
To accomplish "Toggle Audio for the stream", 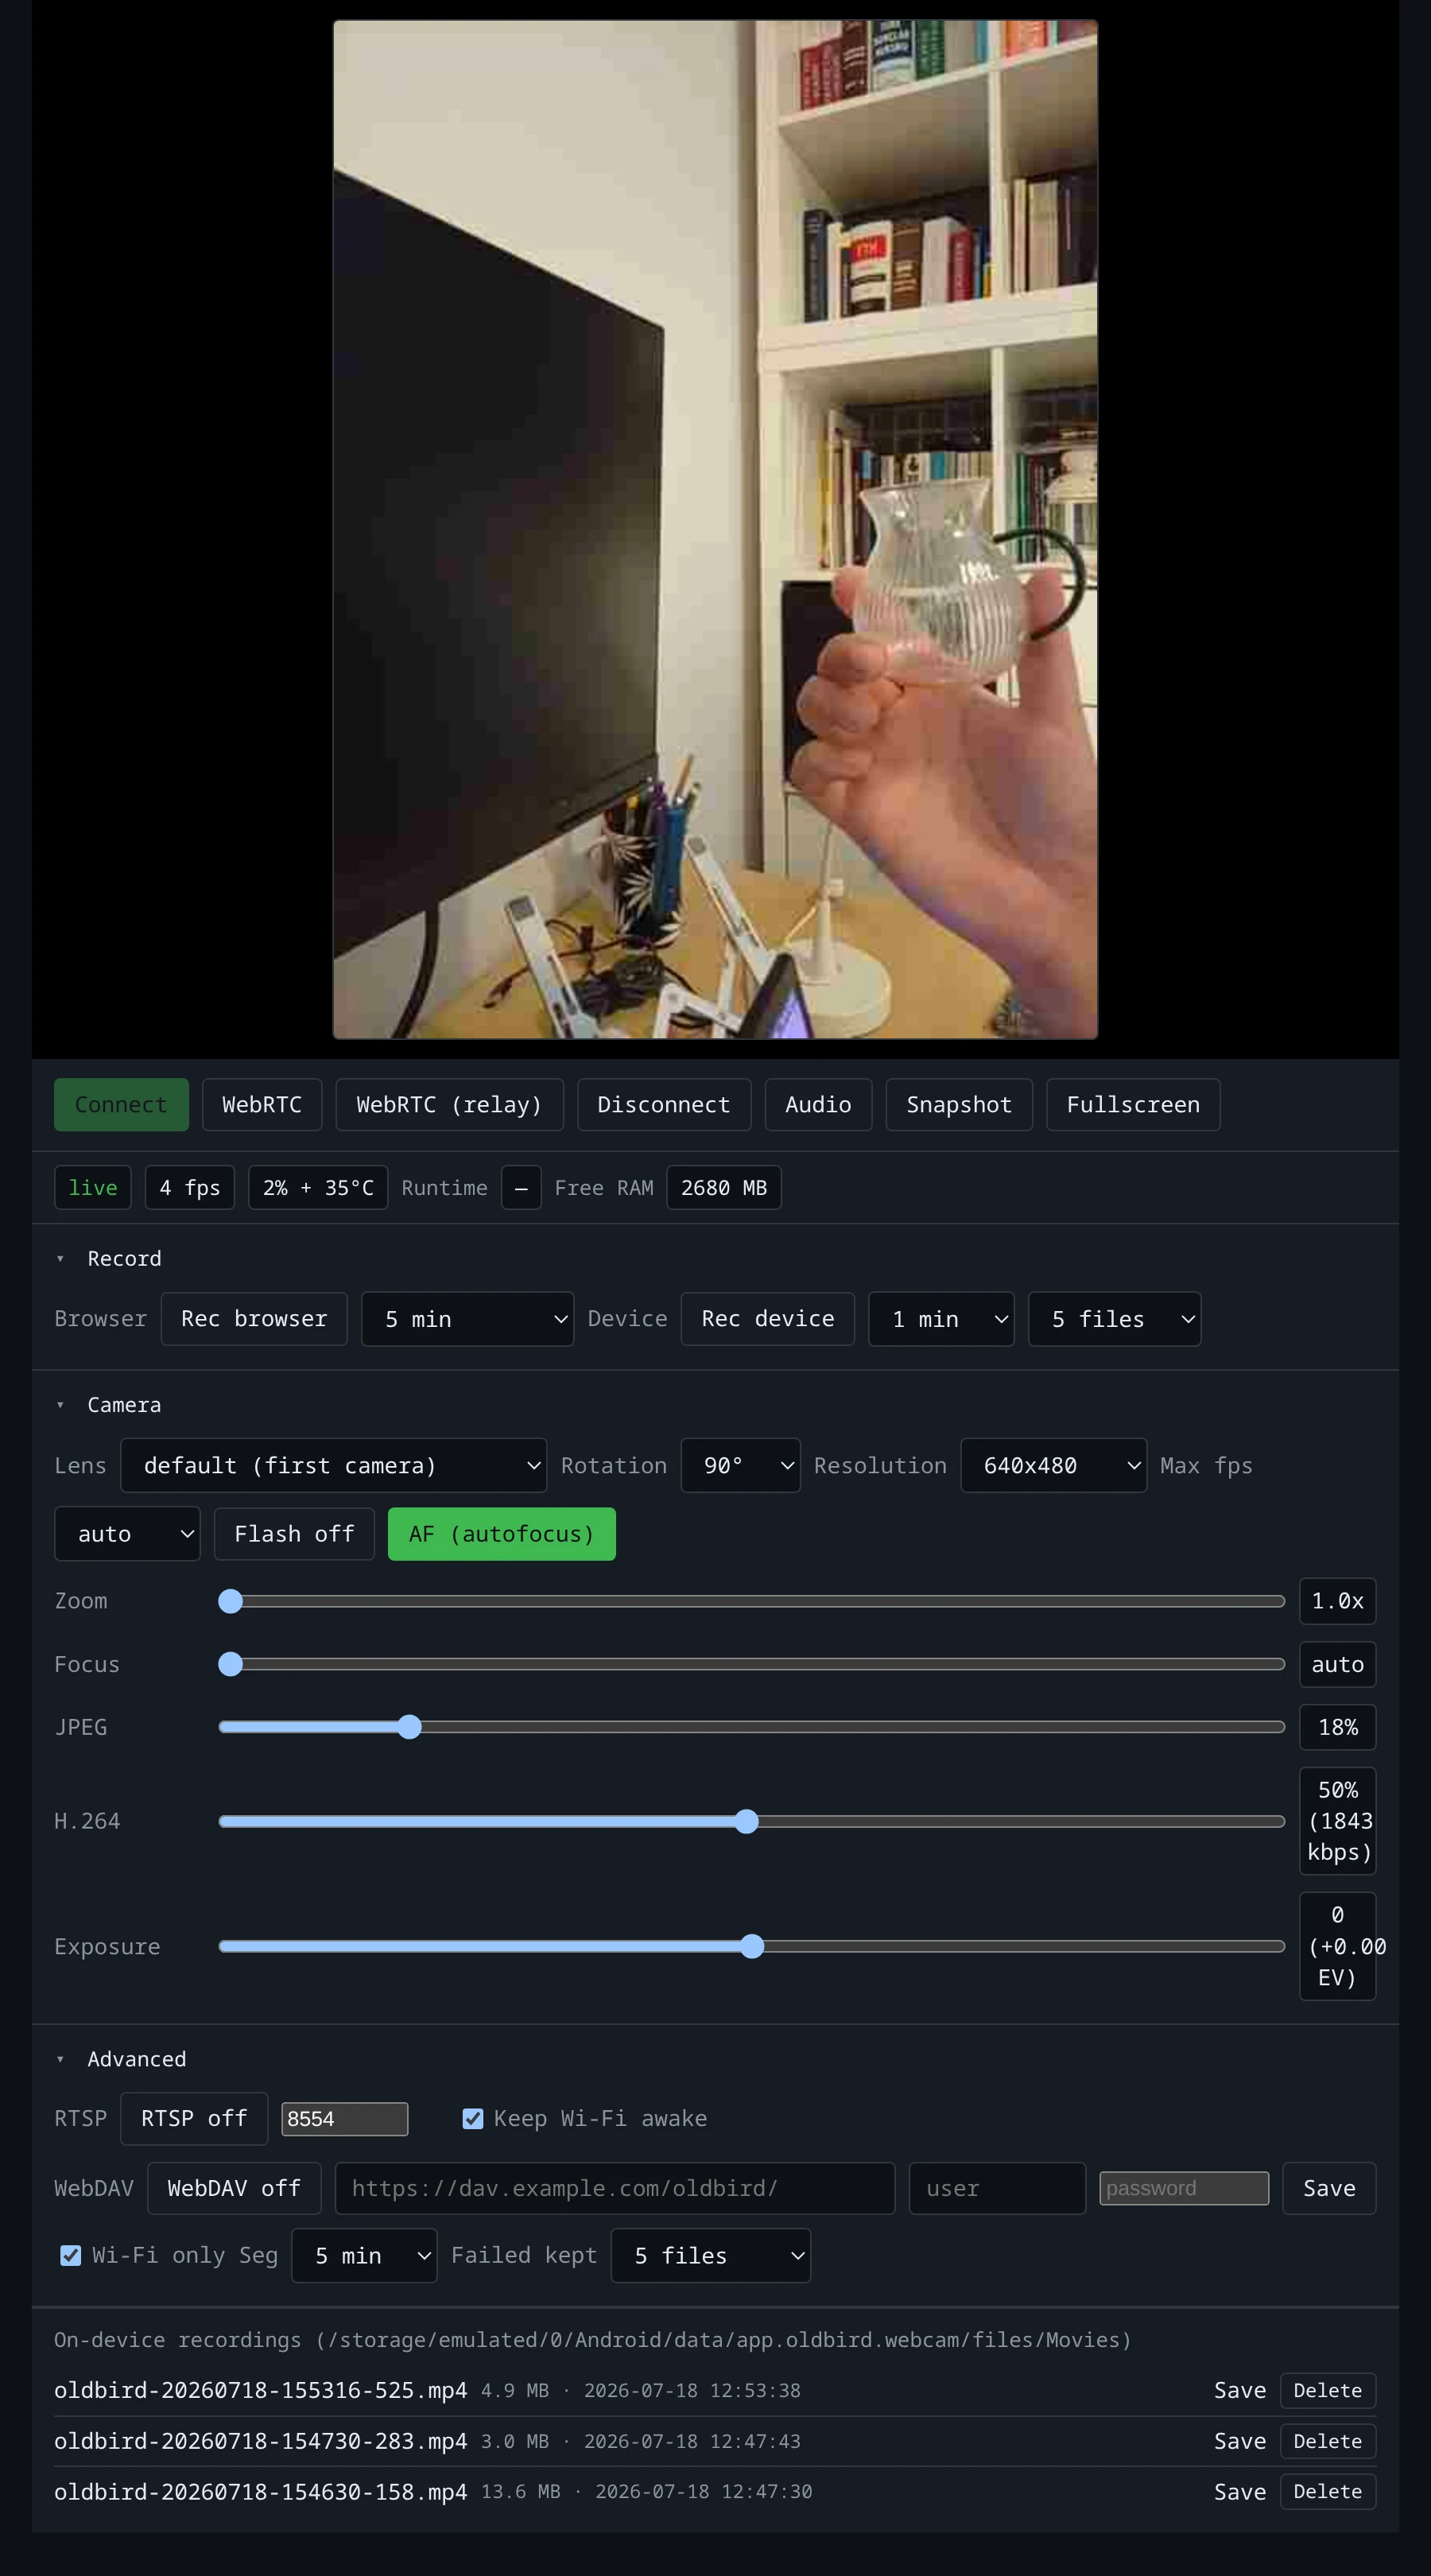I will pyautogui.click(x=818, y=1104).
